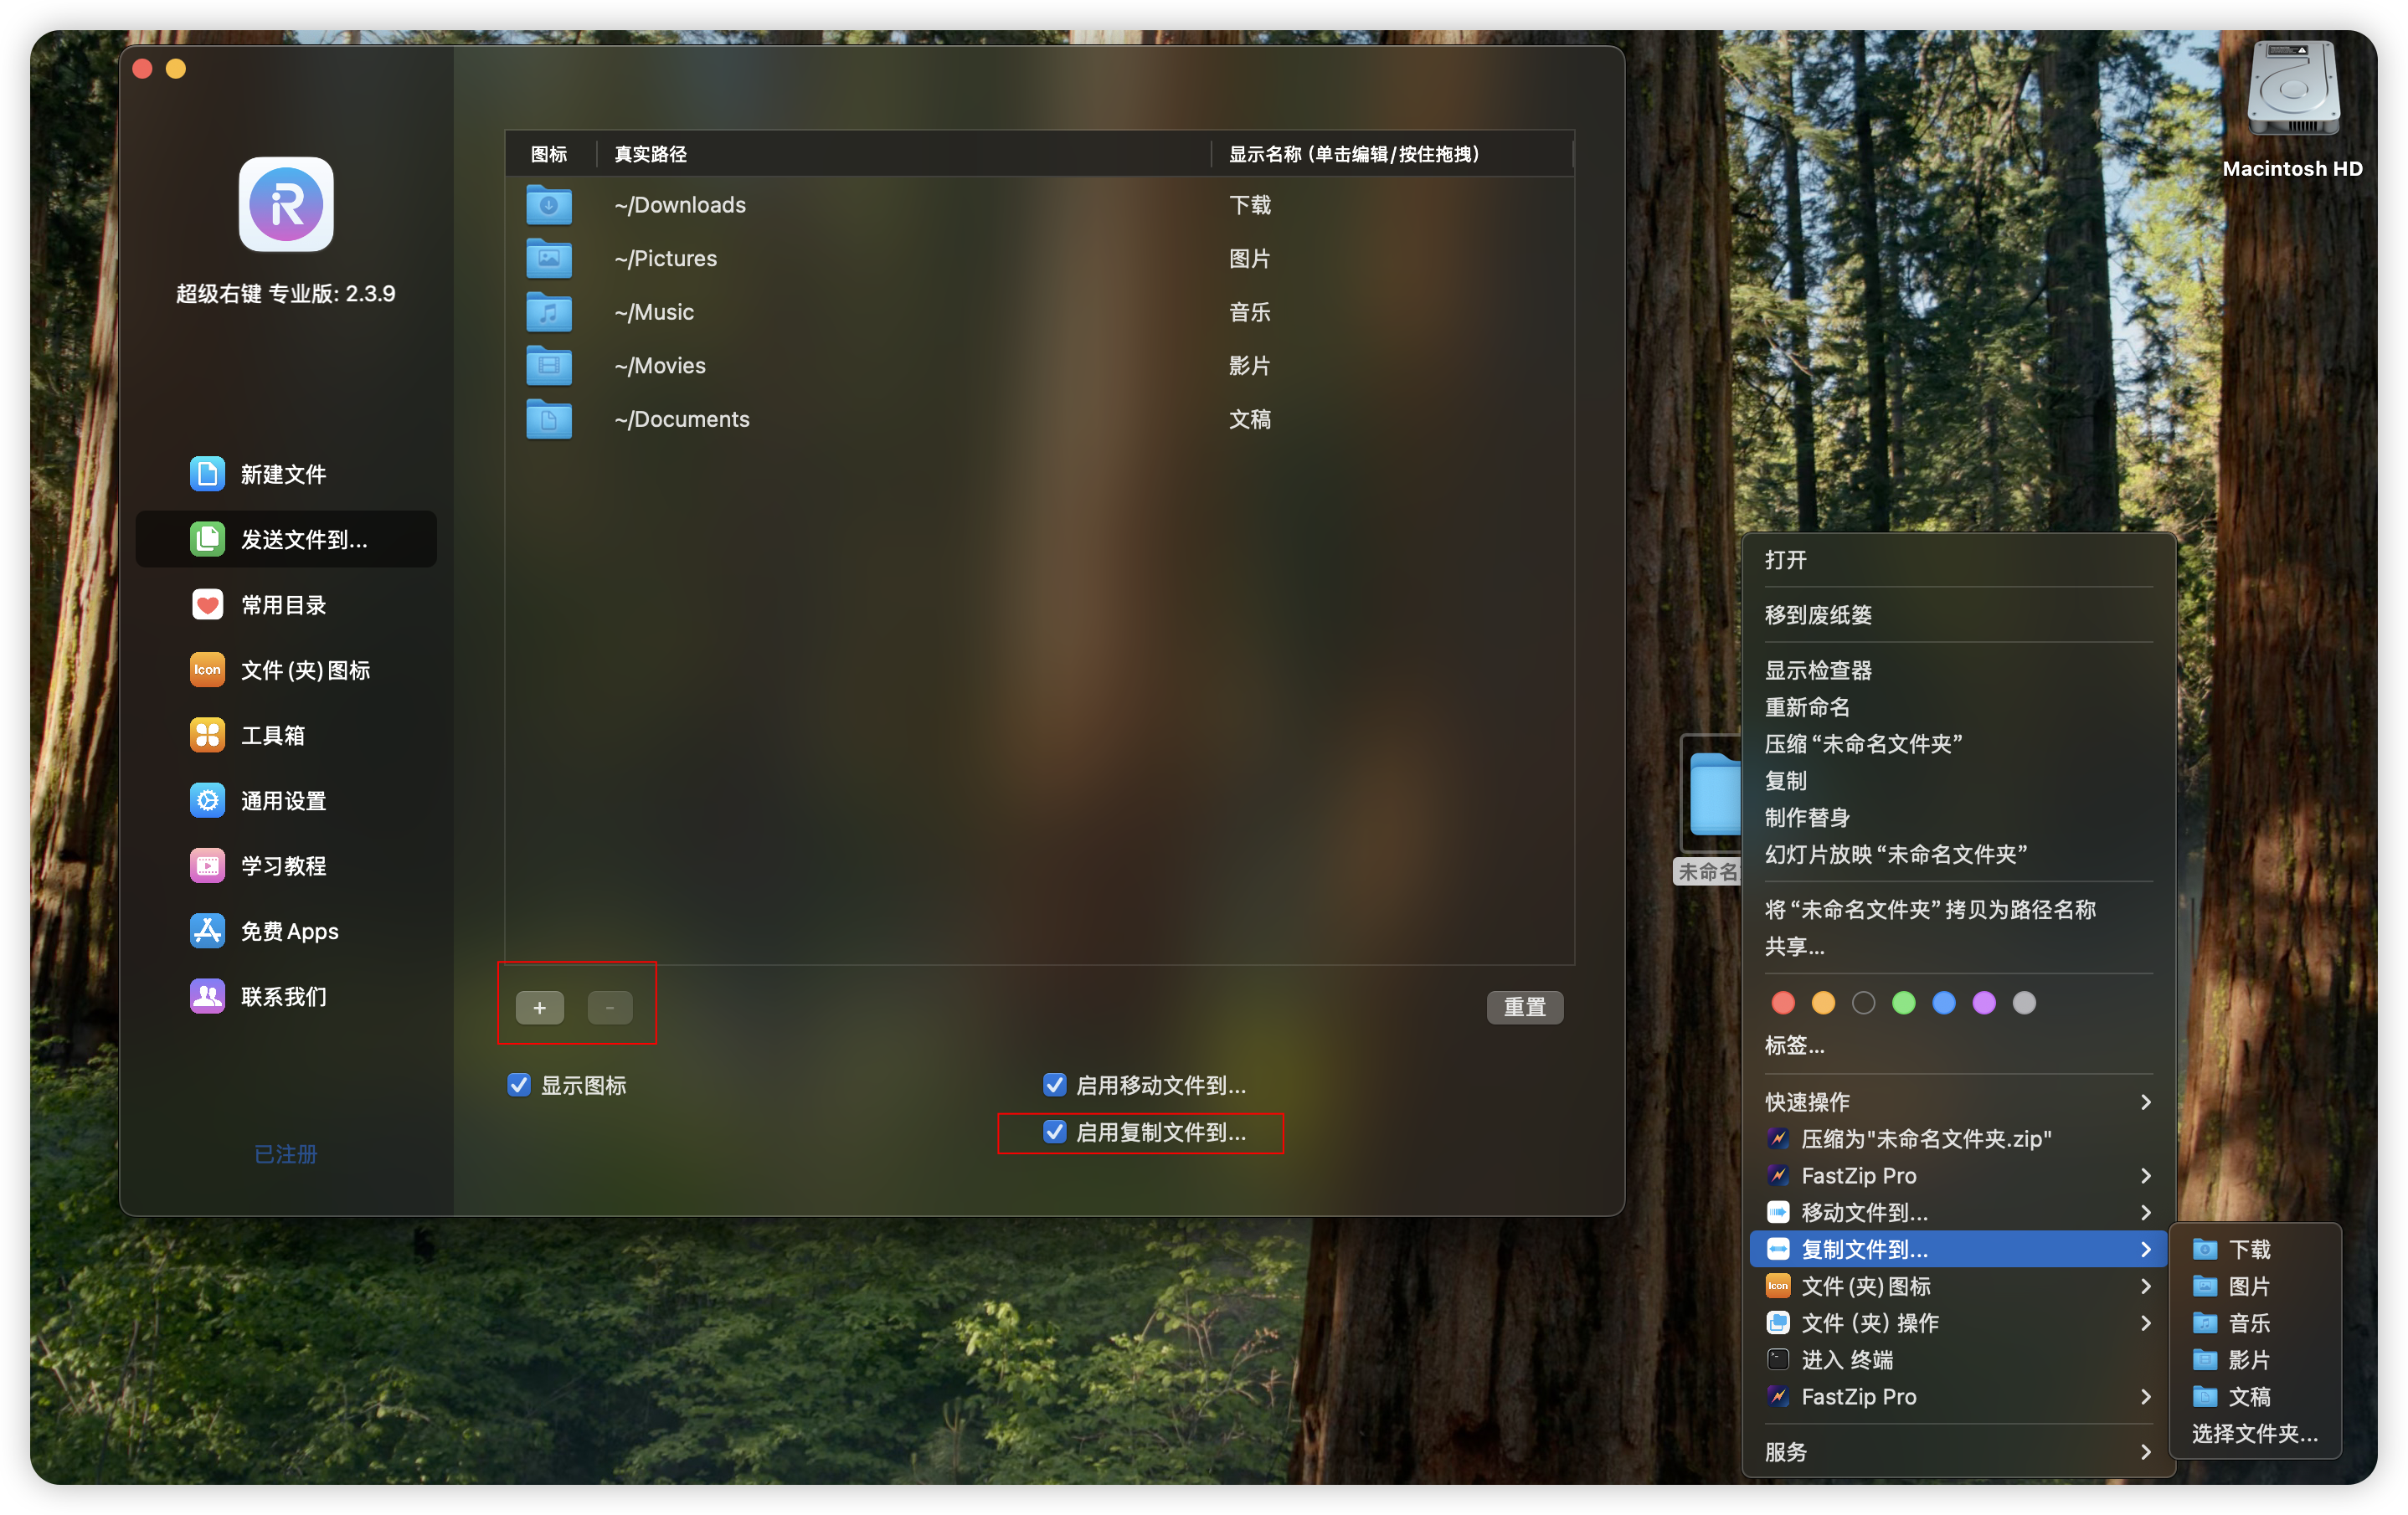Choose 移到废纸篓 from the context menu
This screenshot has width=2408, height=1515.
[x=1818, y=615]
